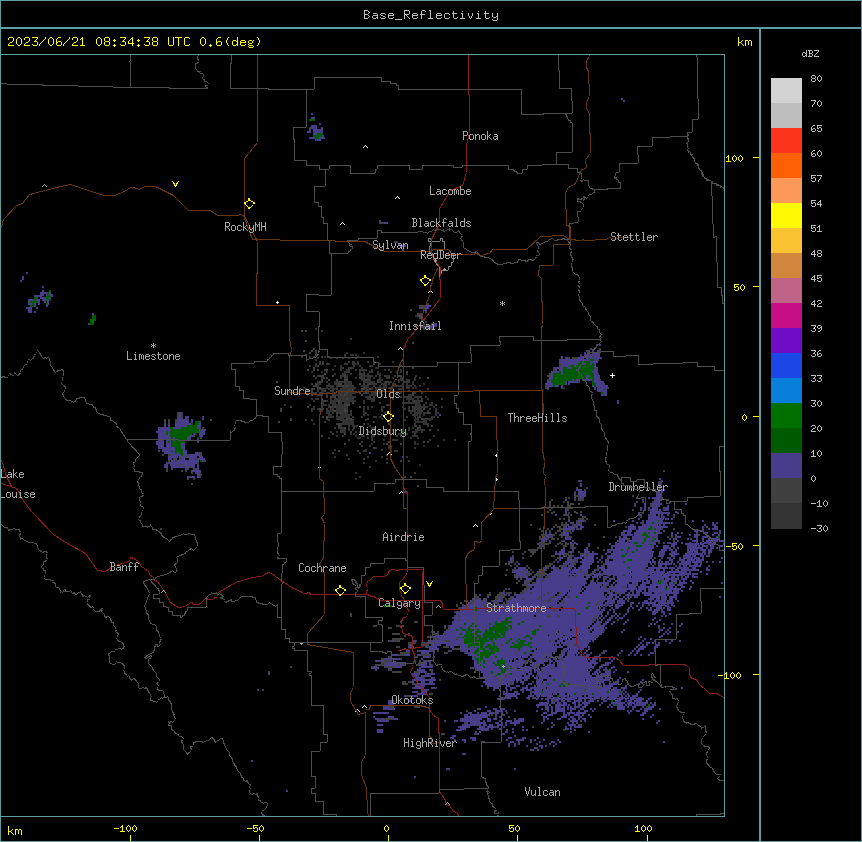The image size is (862, 842).
Task: Click the dBZ legend heading
Action: [810, 53]
